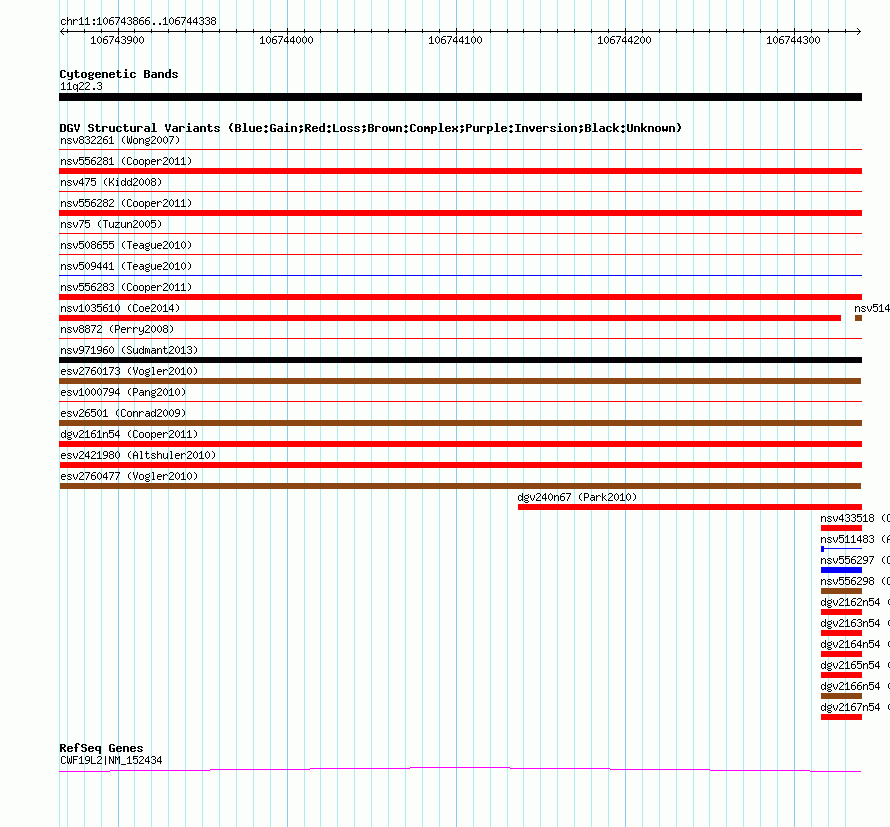Click the DGV Structural Variants track title
Image resolution: width=890 pixels, height=827 pixels.
click(x=370, y=128)
